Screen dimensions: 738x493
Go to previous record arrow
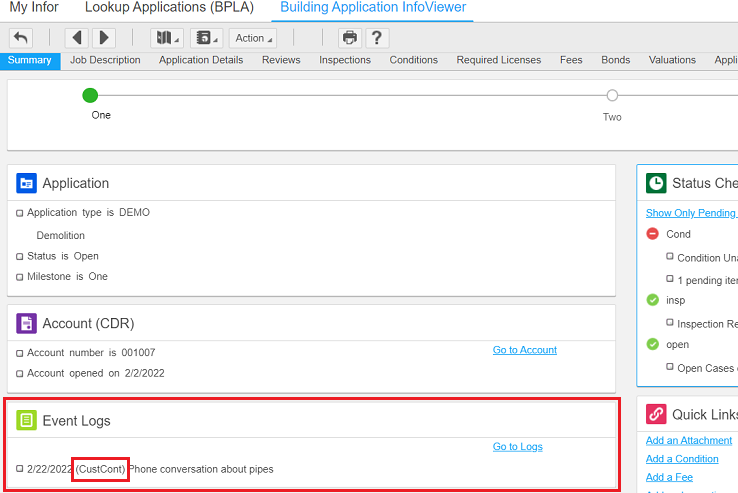[x=77, y=38]
